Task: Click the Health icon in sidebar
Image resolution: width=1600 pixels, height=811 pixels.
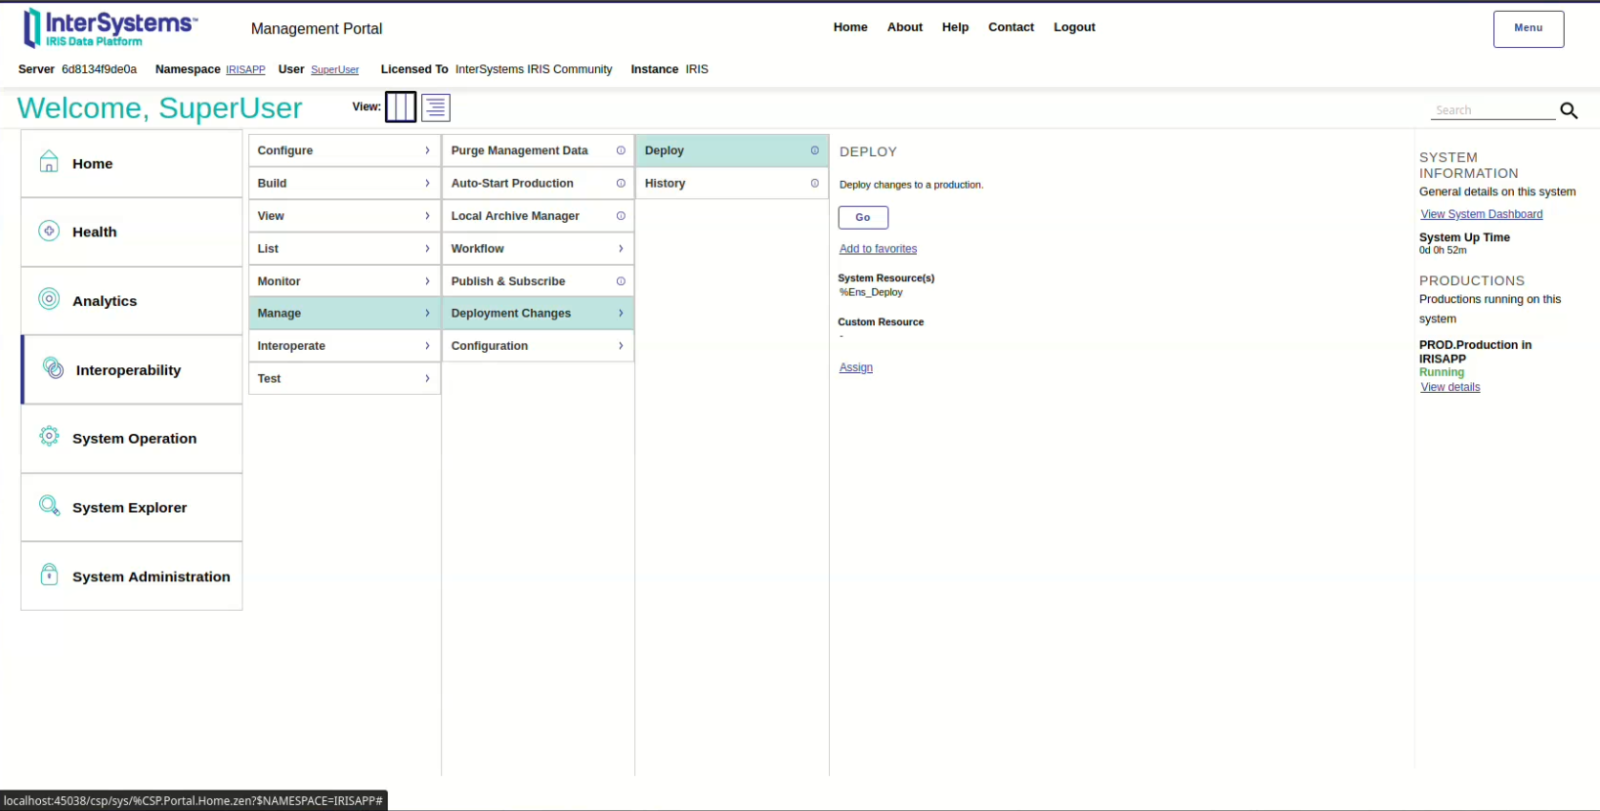Action: [x=49, y=231]
